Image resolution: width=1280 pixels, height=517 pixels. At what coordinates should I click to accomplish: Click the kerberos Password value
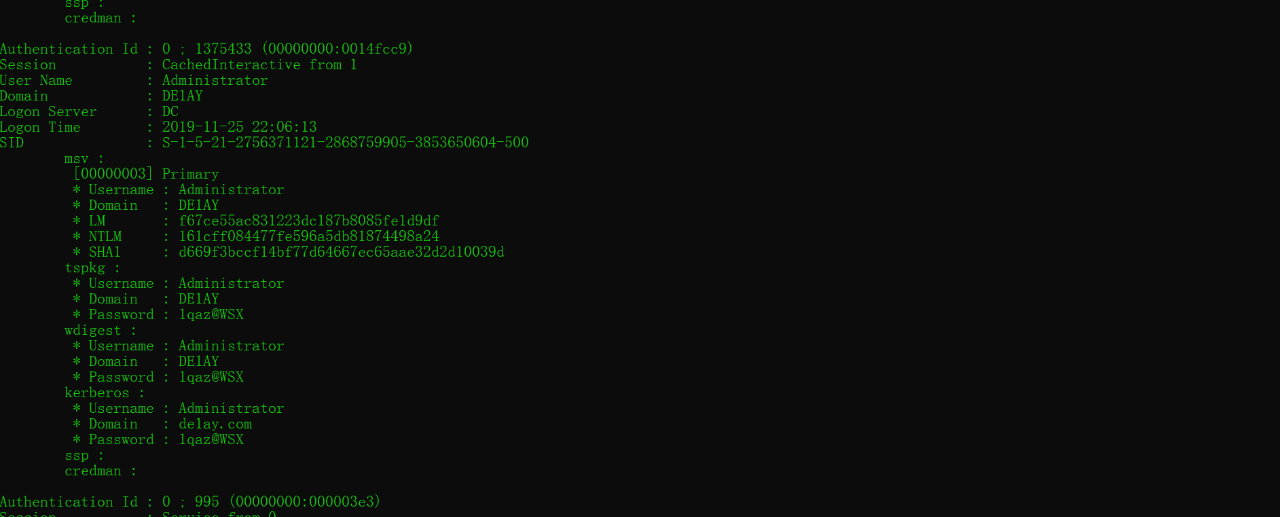[211, 440]
